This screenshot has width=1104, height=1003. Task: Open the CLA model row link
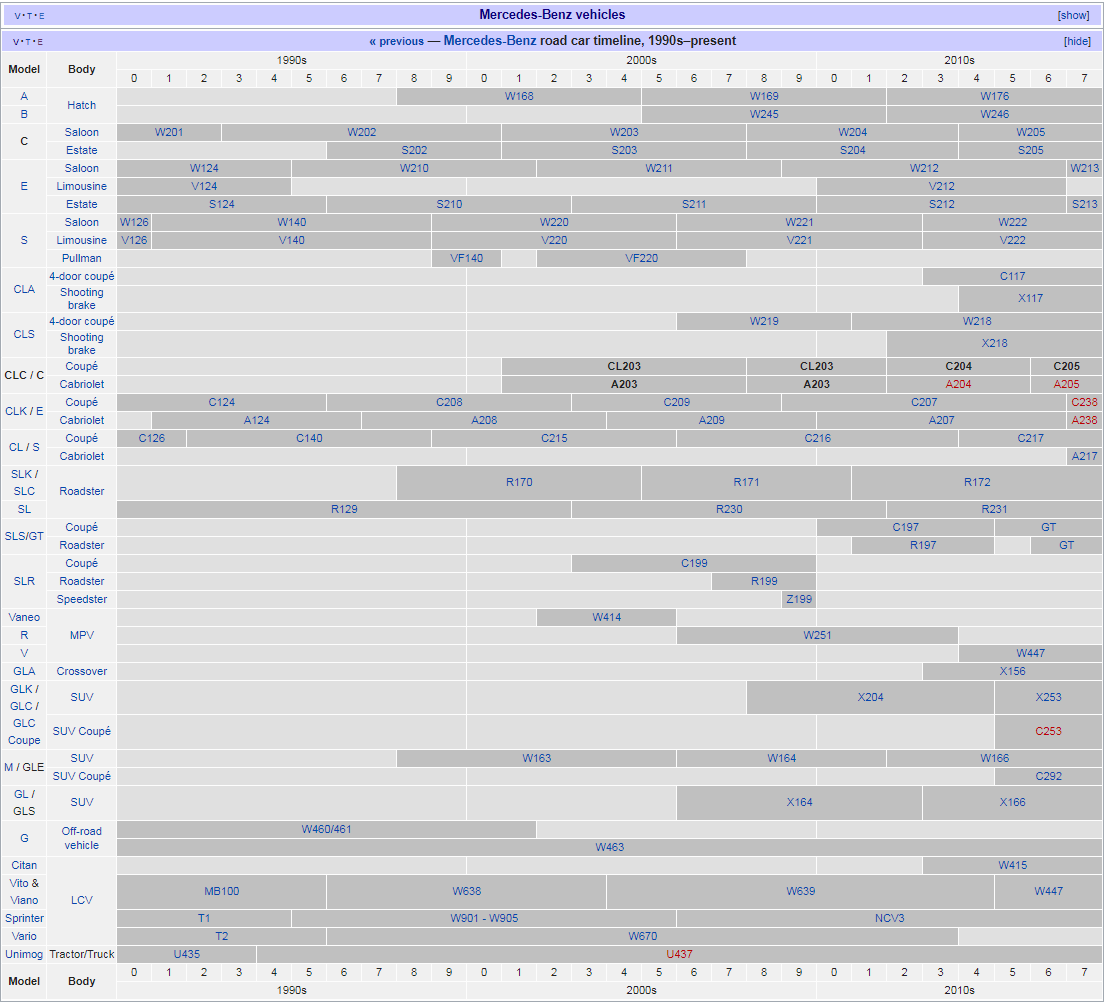point(24,289)
